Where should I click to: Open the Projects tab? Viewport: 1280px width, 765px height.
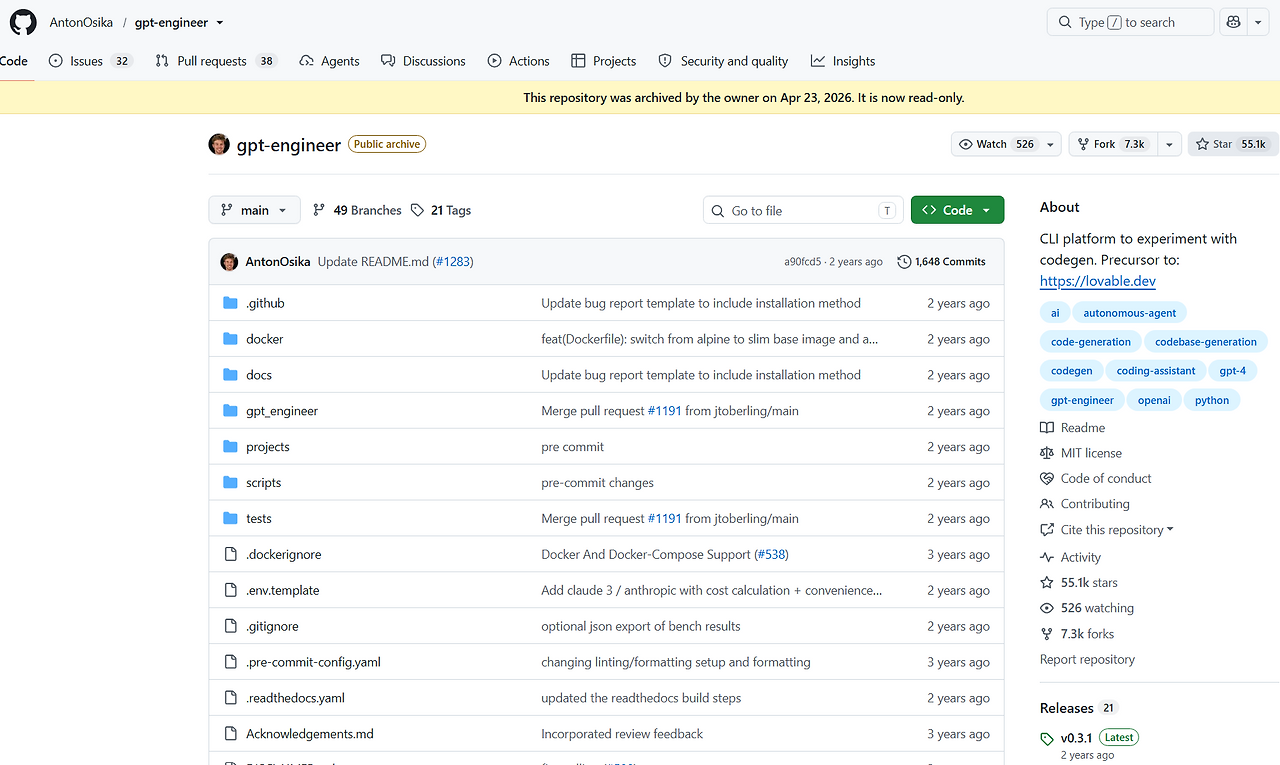coord(603,61)
